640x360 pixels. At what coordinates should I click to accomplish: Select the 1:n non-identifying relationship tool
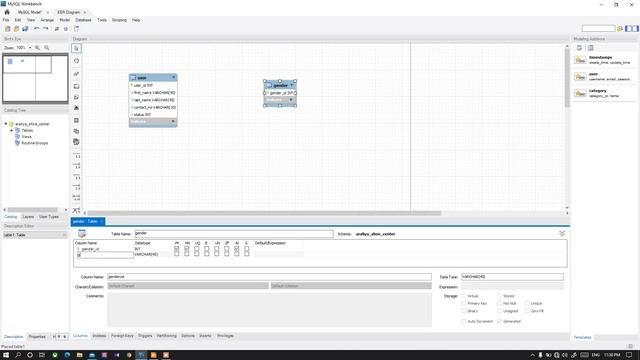(76, 166)
